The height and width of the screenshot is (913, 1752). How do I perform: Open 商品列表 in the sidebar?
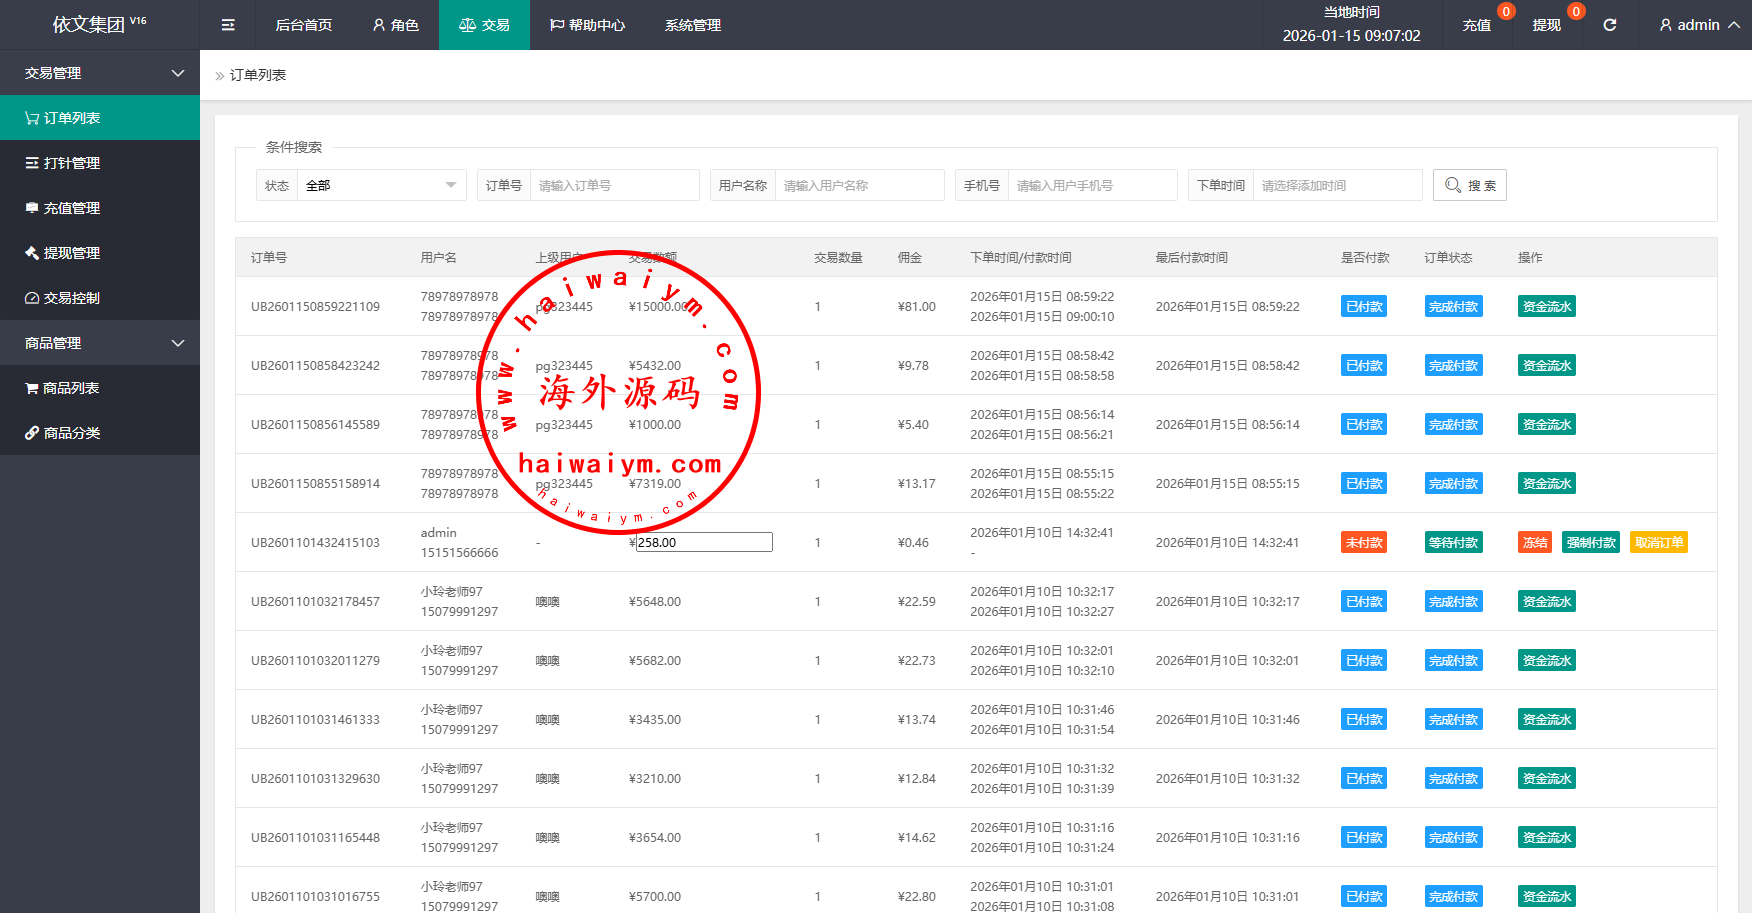(x=71, y=388)
